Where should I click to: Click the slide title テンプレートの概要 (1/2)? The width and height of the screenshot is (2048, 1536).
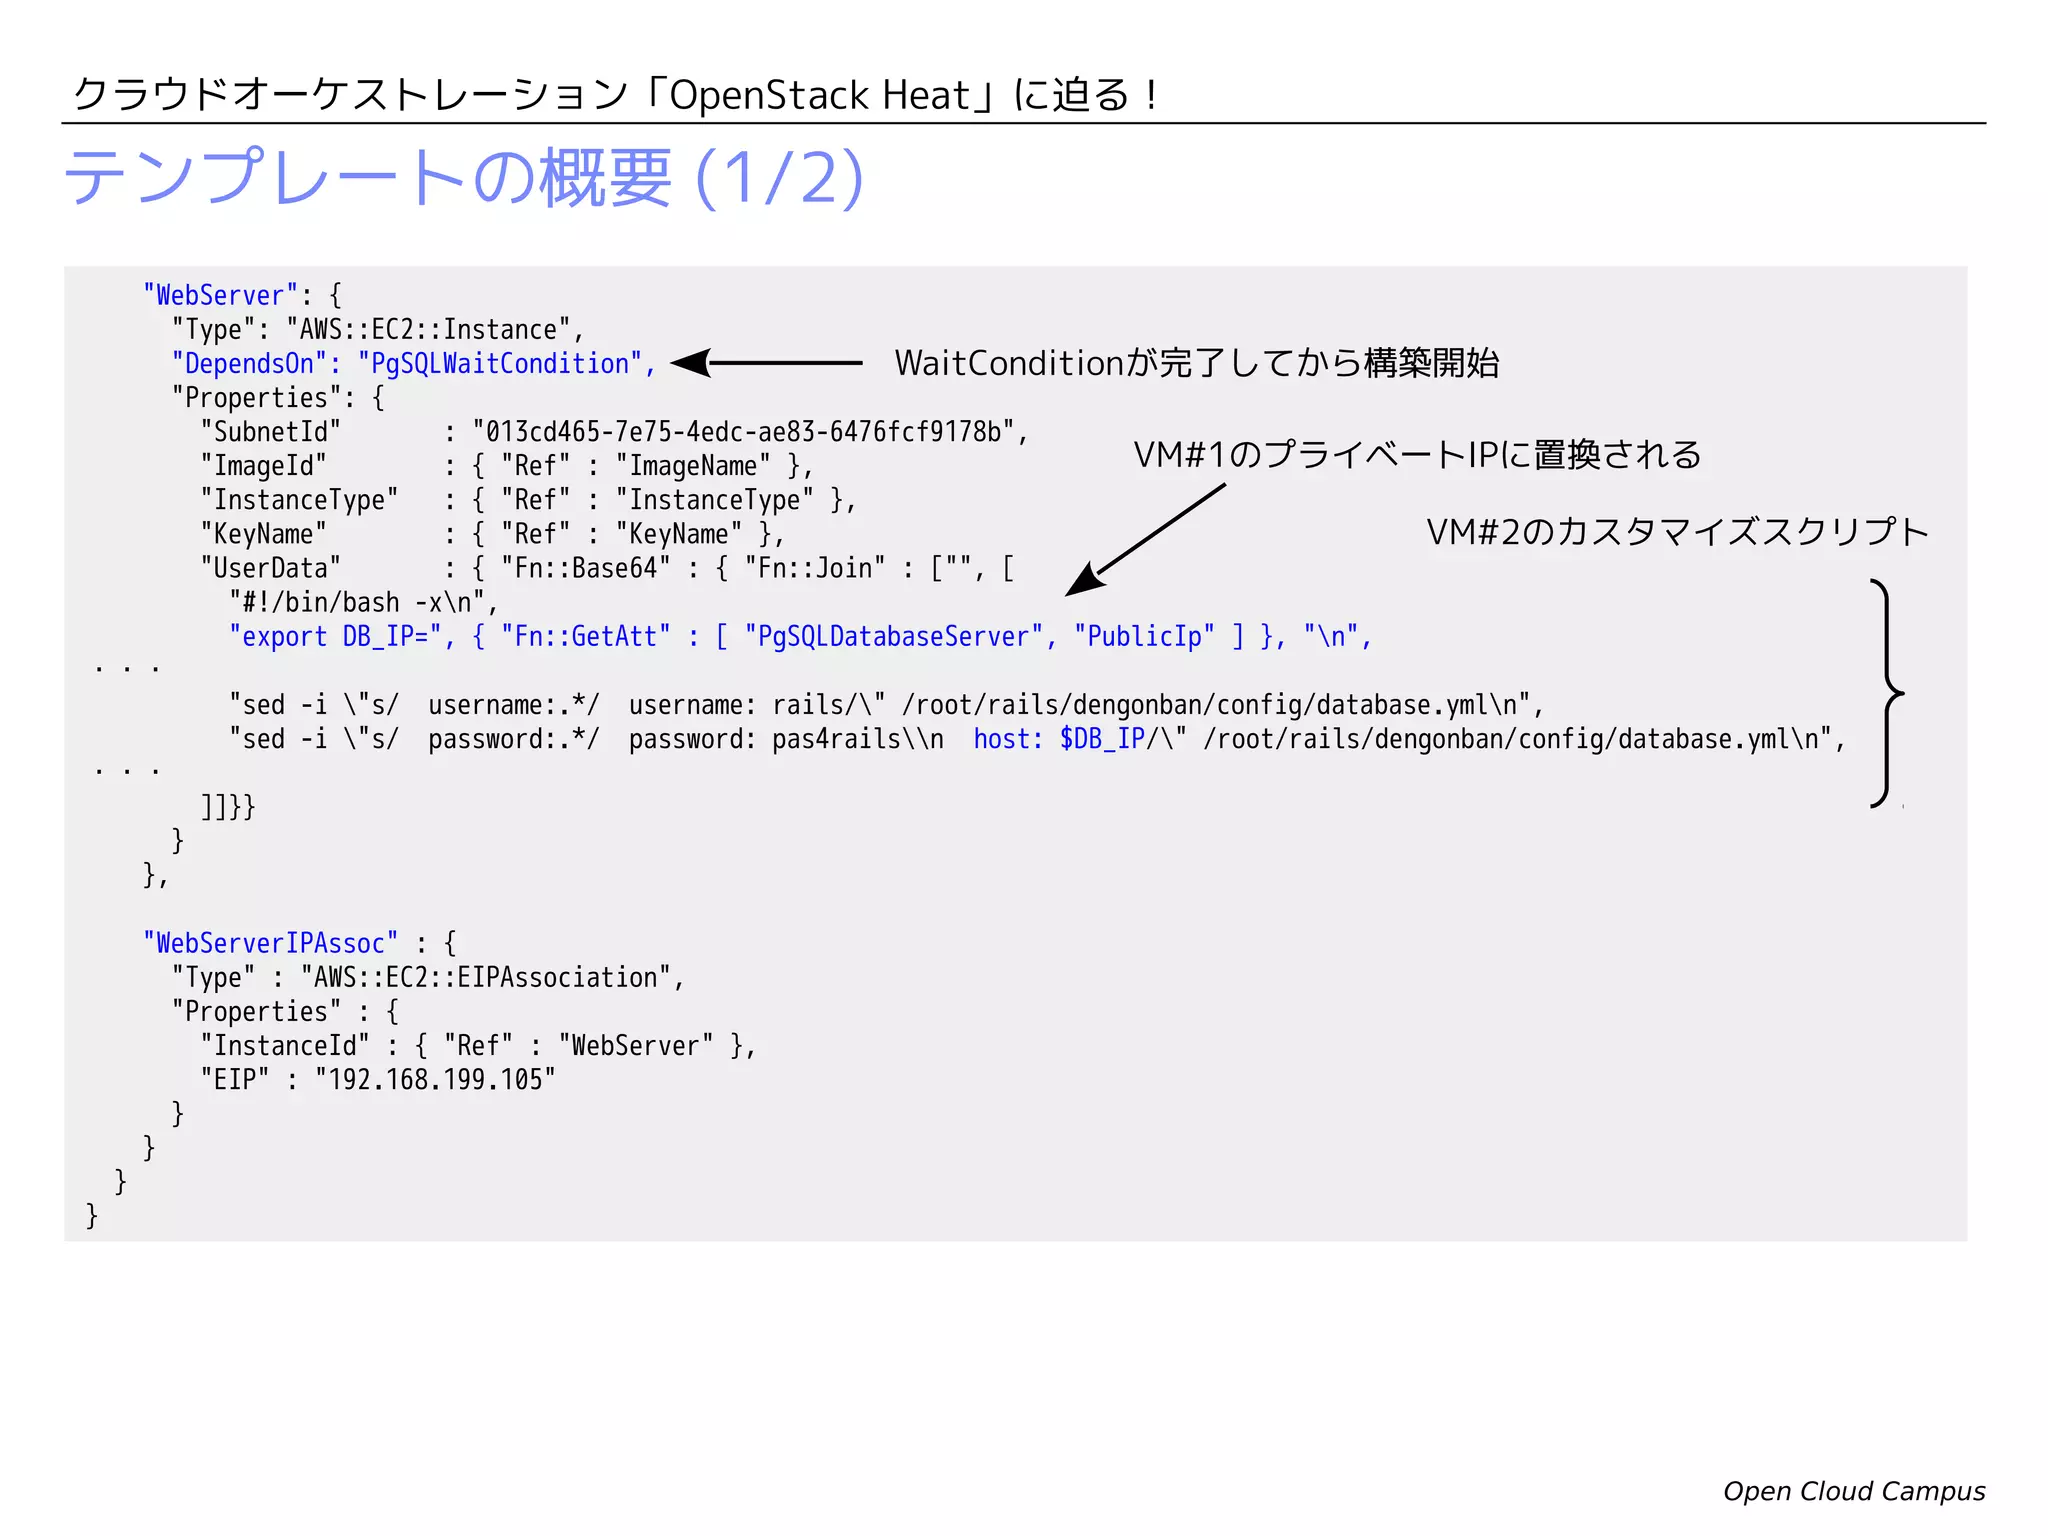coord(464,178)
